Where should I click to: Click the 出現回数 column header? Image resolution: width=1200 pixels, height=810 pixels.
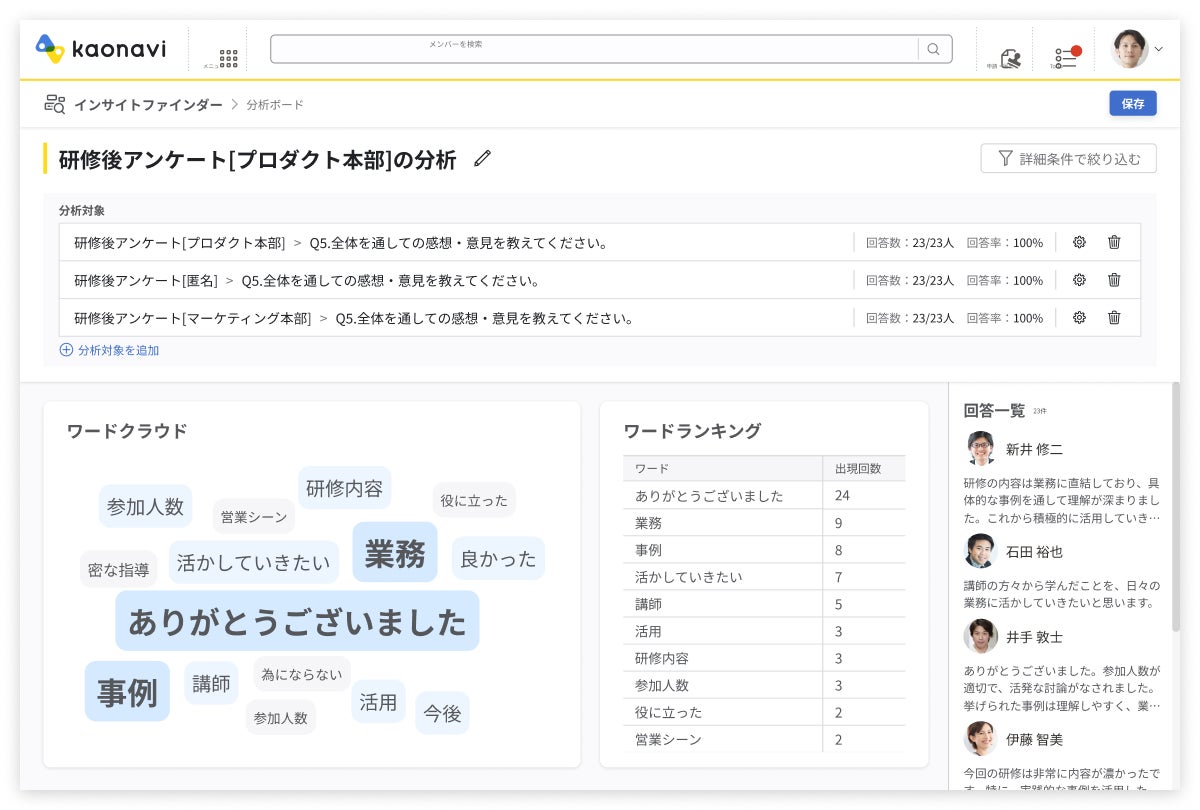click(x=864, y=468)
